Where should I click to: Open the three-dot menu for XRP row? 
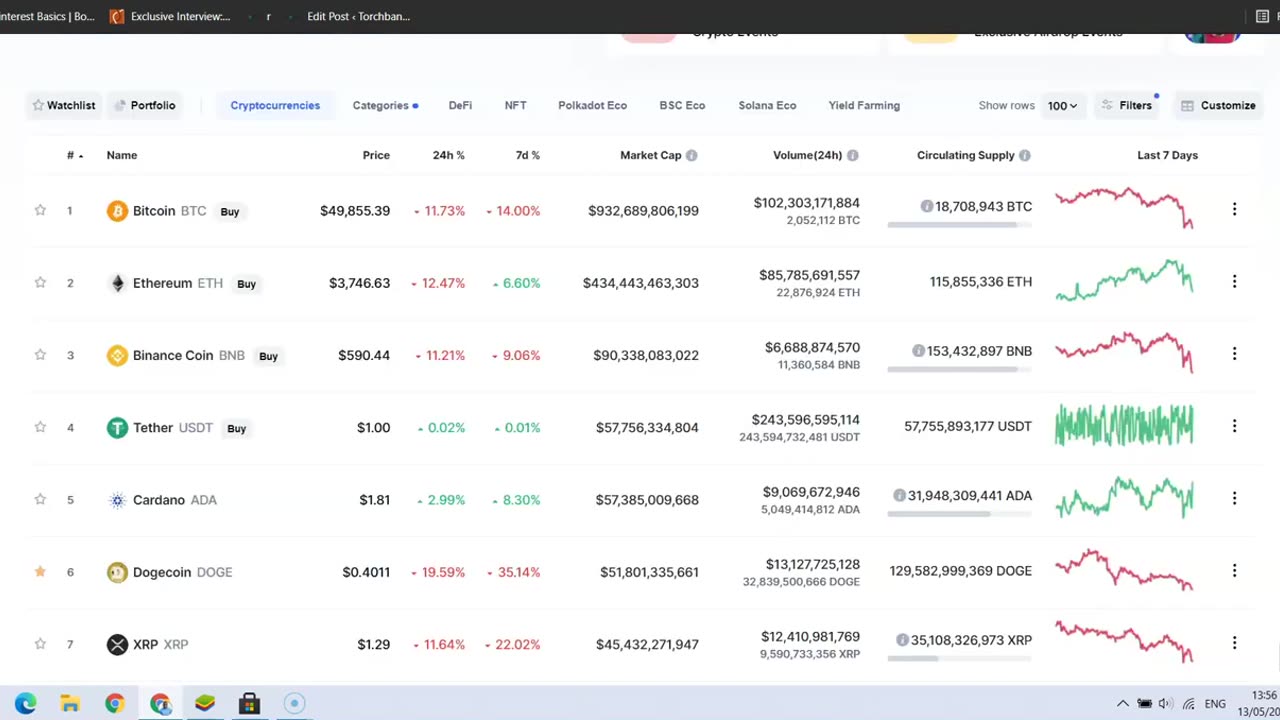[1234, 642]
